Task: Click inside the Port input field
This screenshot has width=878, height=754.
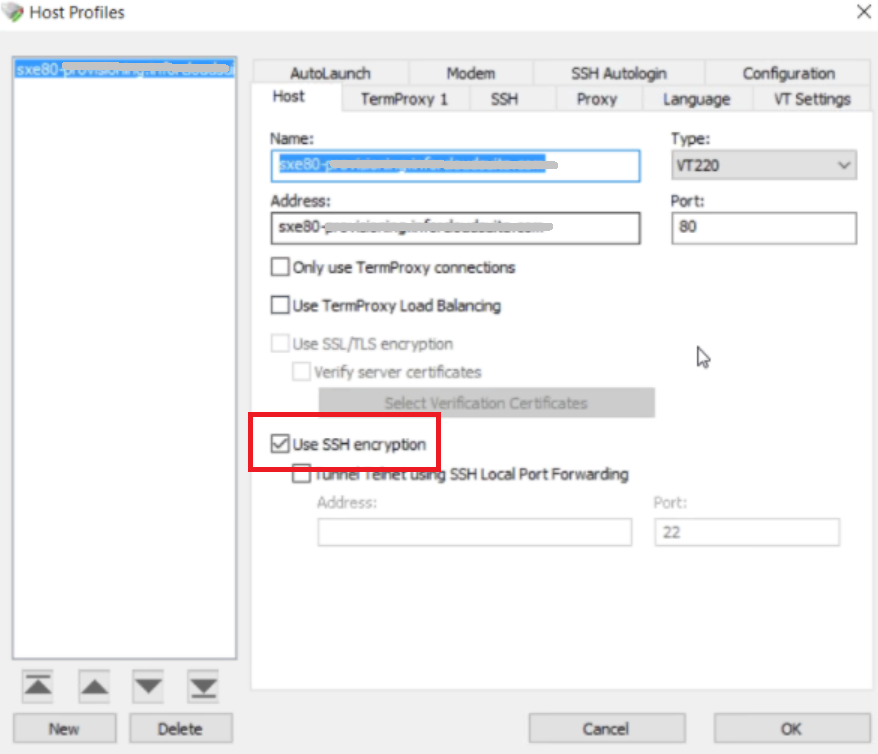Action: 765,228
